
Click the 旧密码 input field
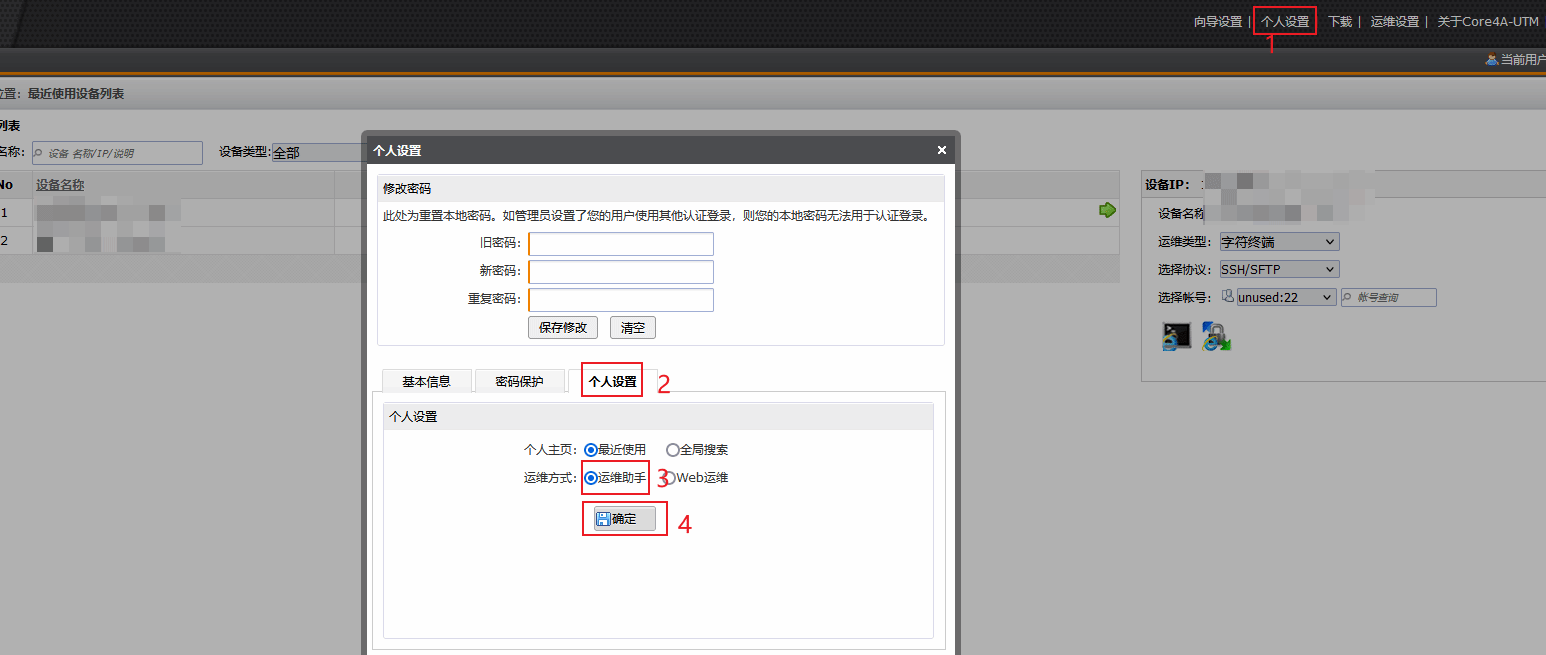[x=621, y=244]
